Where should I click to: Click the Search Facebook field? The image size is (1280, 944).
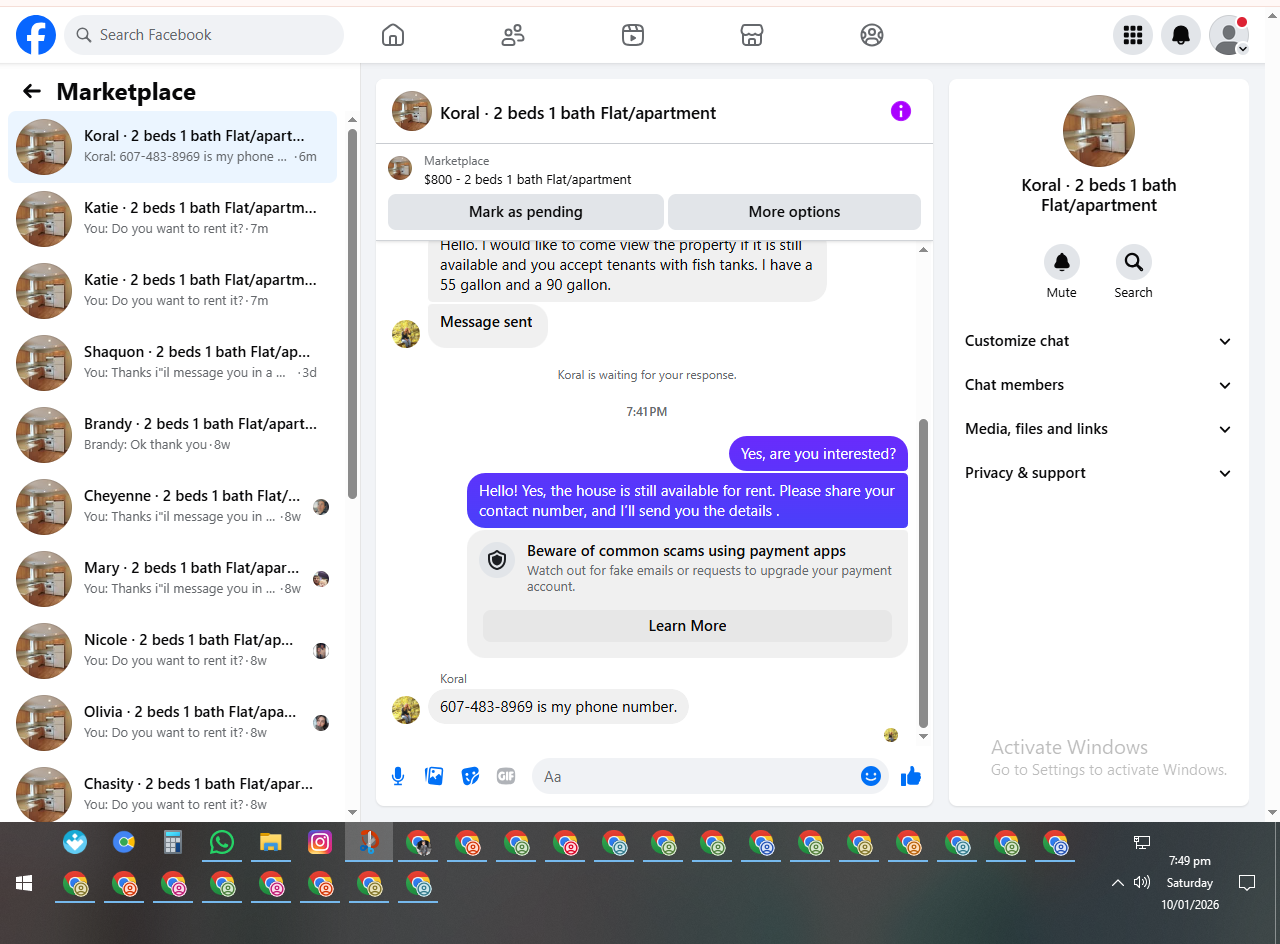pyautogui.click(x=204, y=35)
